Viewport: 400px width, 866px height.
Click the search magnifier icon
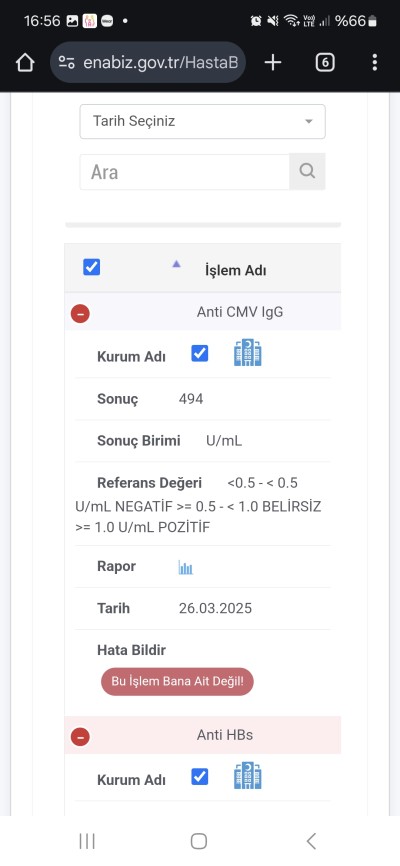point(307,171)
